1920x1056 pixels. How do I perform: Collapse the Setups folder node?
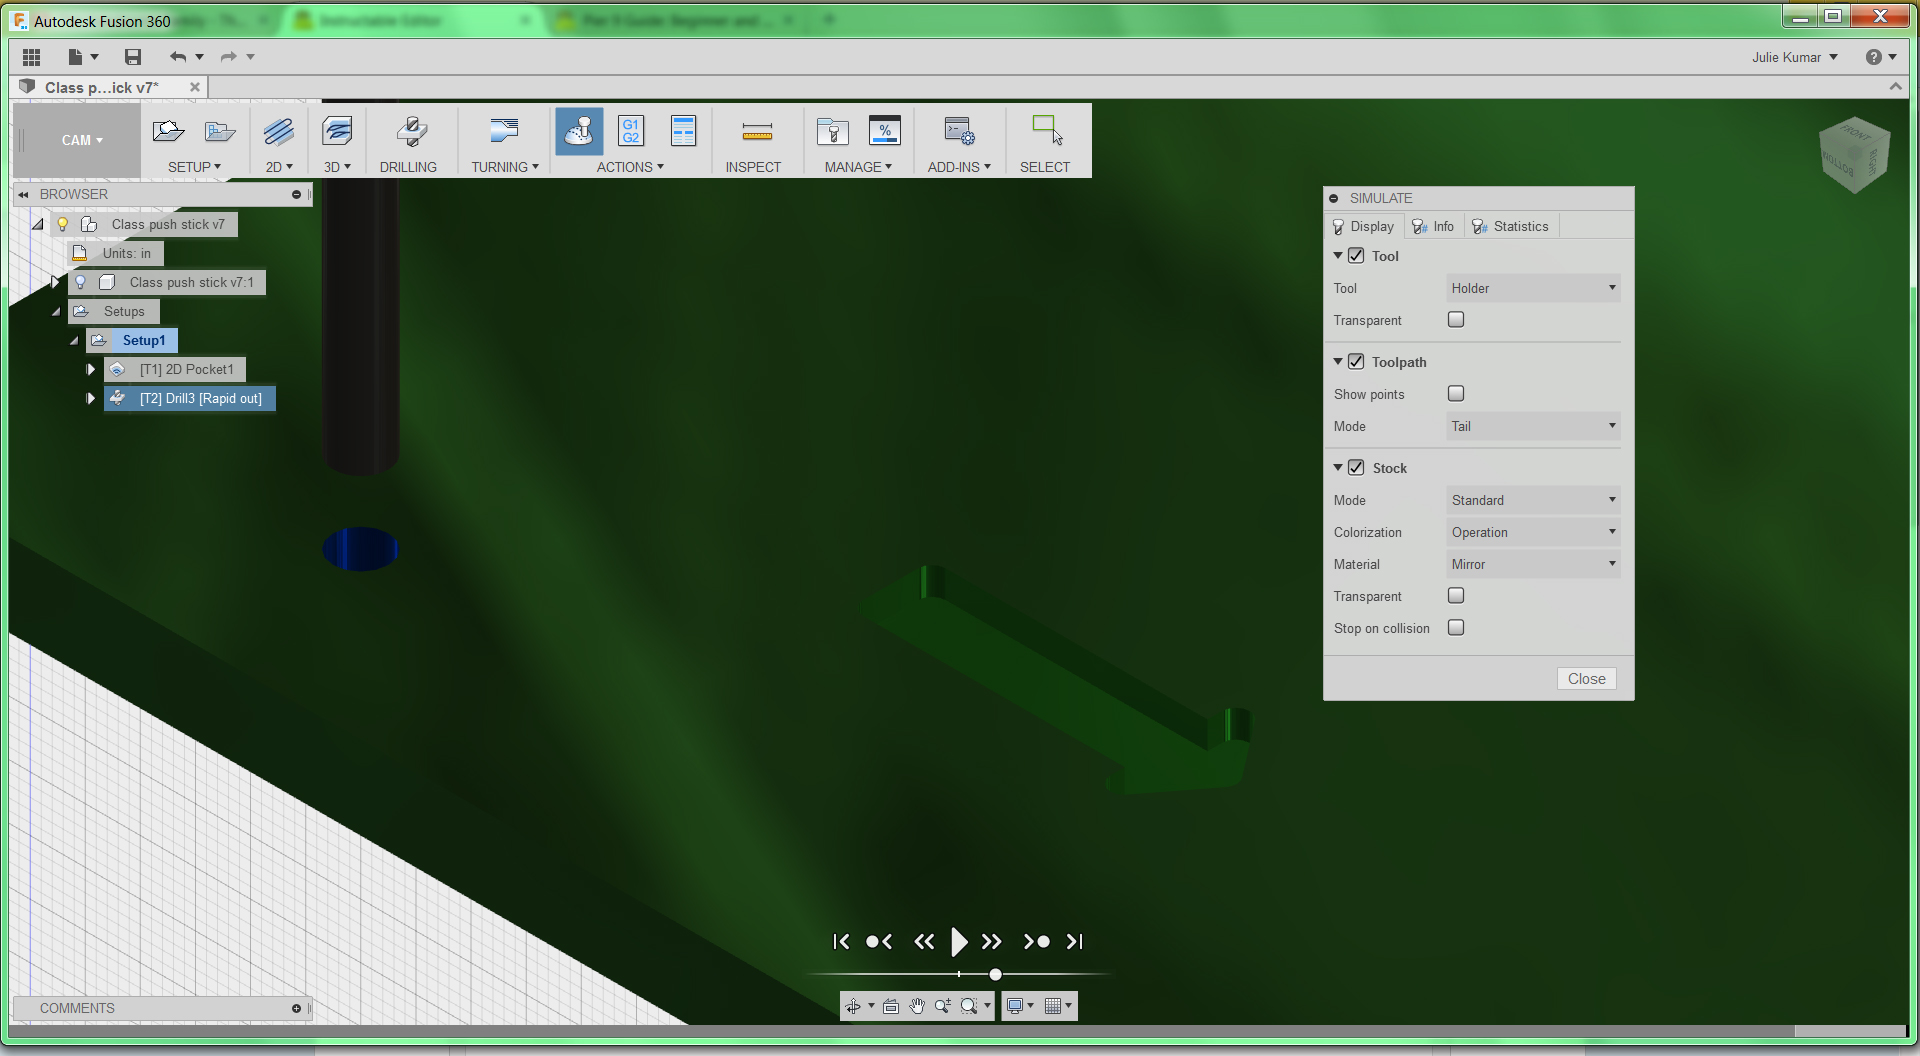(x=56, y=312)
